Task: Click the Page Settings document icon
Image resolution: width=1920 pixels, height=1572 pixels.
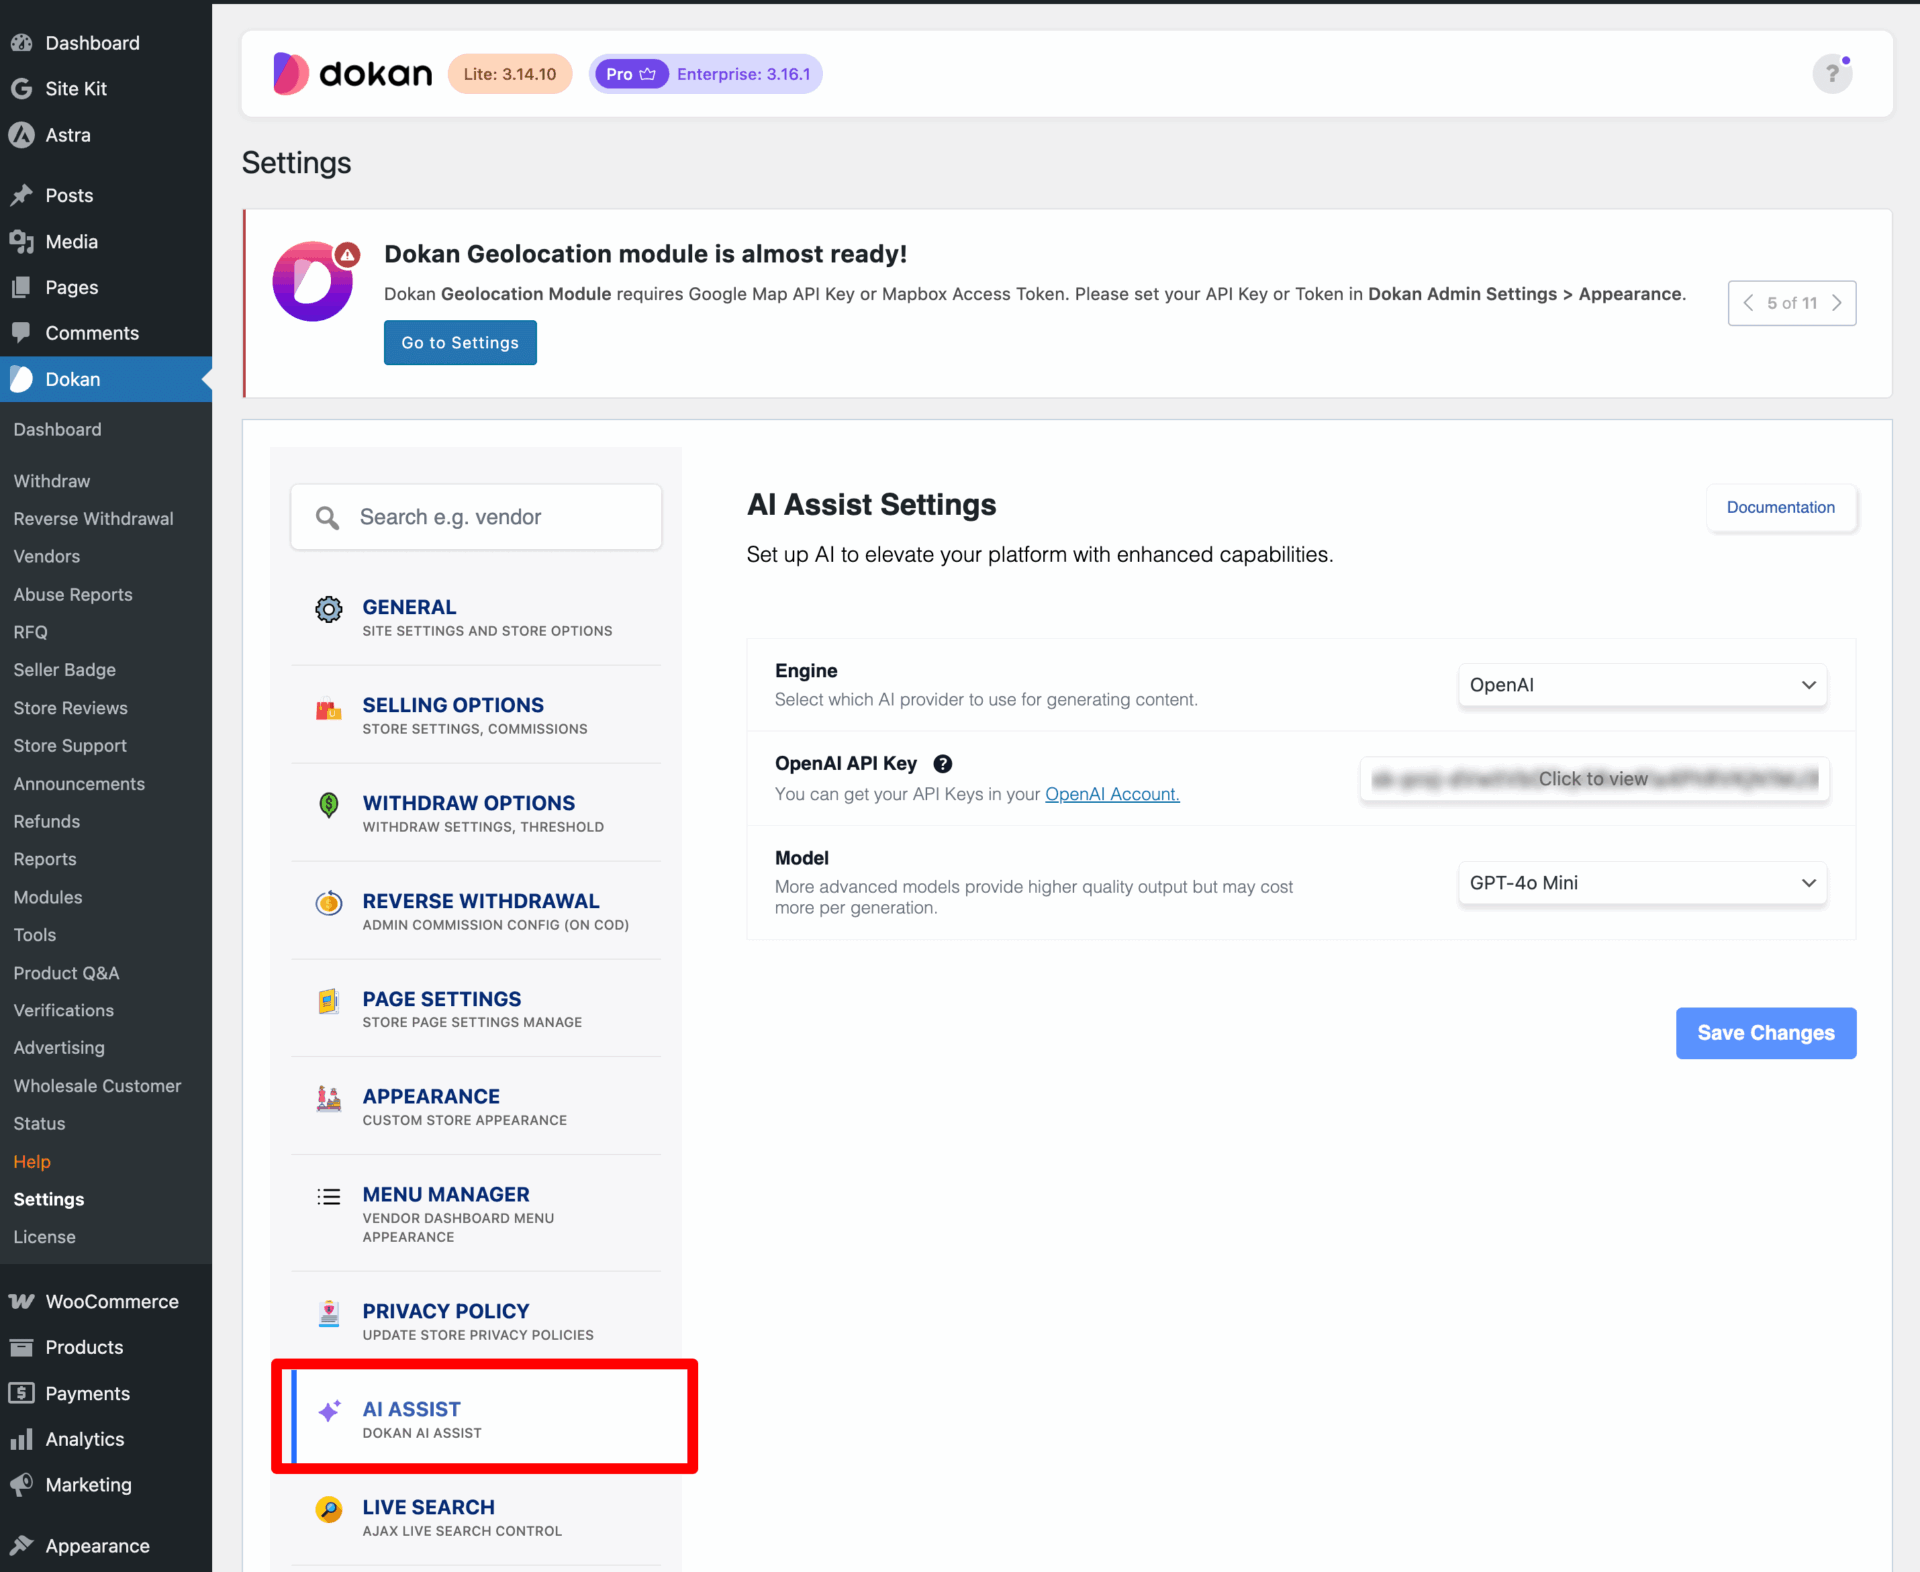Action: 329,1001
